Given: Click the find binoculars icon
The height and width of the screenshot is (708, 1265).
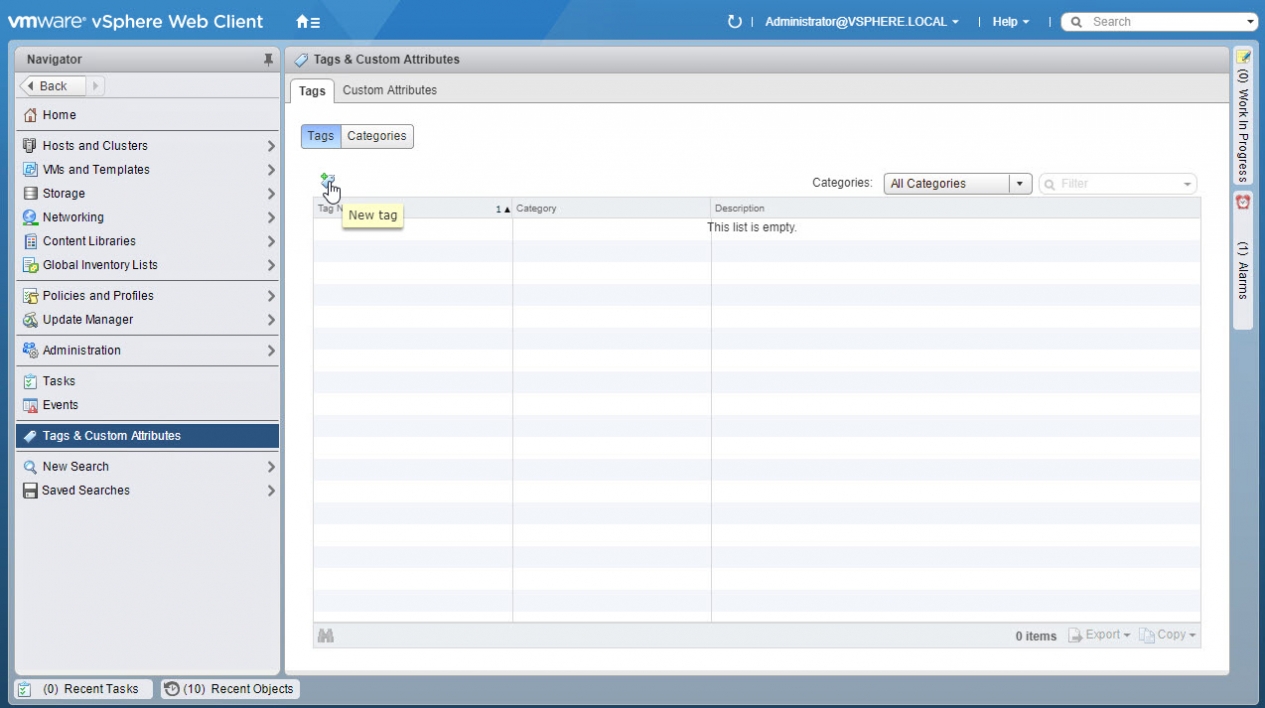Looking at the screenshot, I should tap(325, 636).
